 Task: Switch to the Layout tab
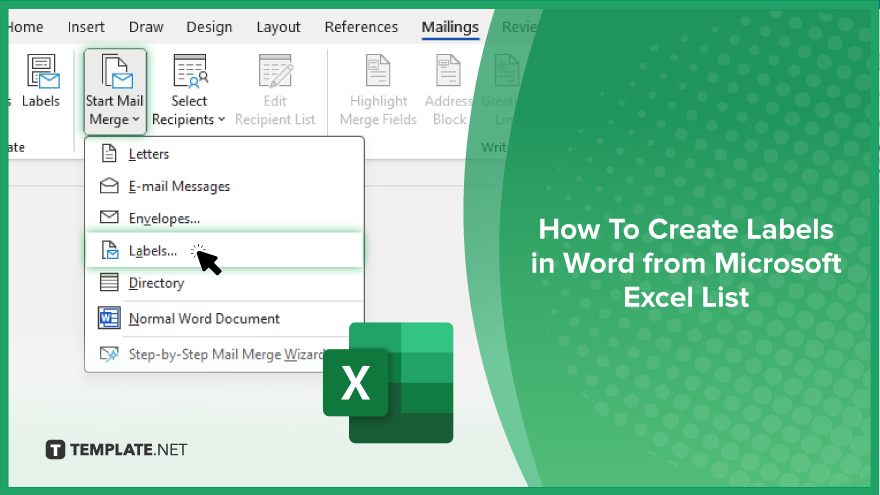pos(278,27)
